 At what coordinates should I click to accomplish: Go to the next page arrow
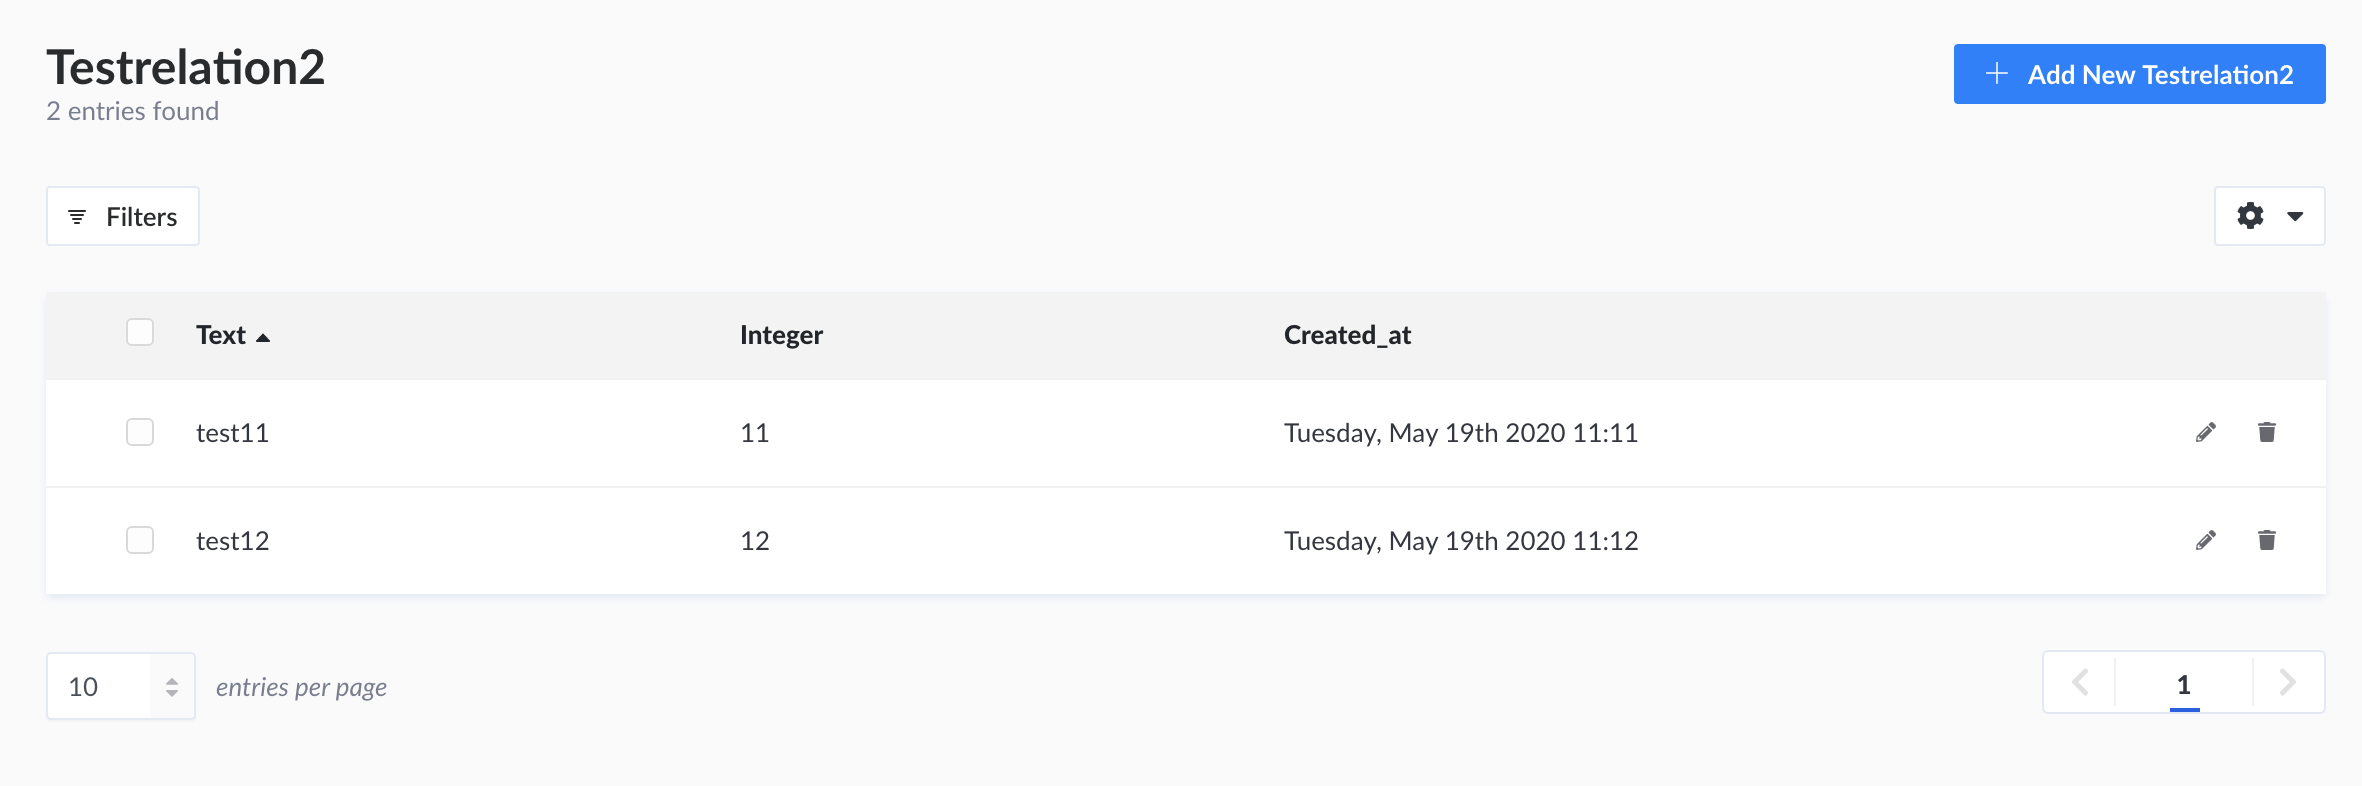(2288, 683)
